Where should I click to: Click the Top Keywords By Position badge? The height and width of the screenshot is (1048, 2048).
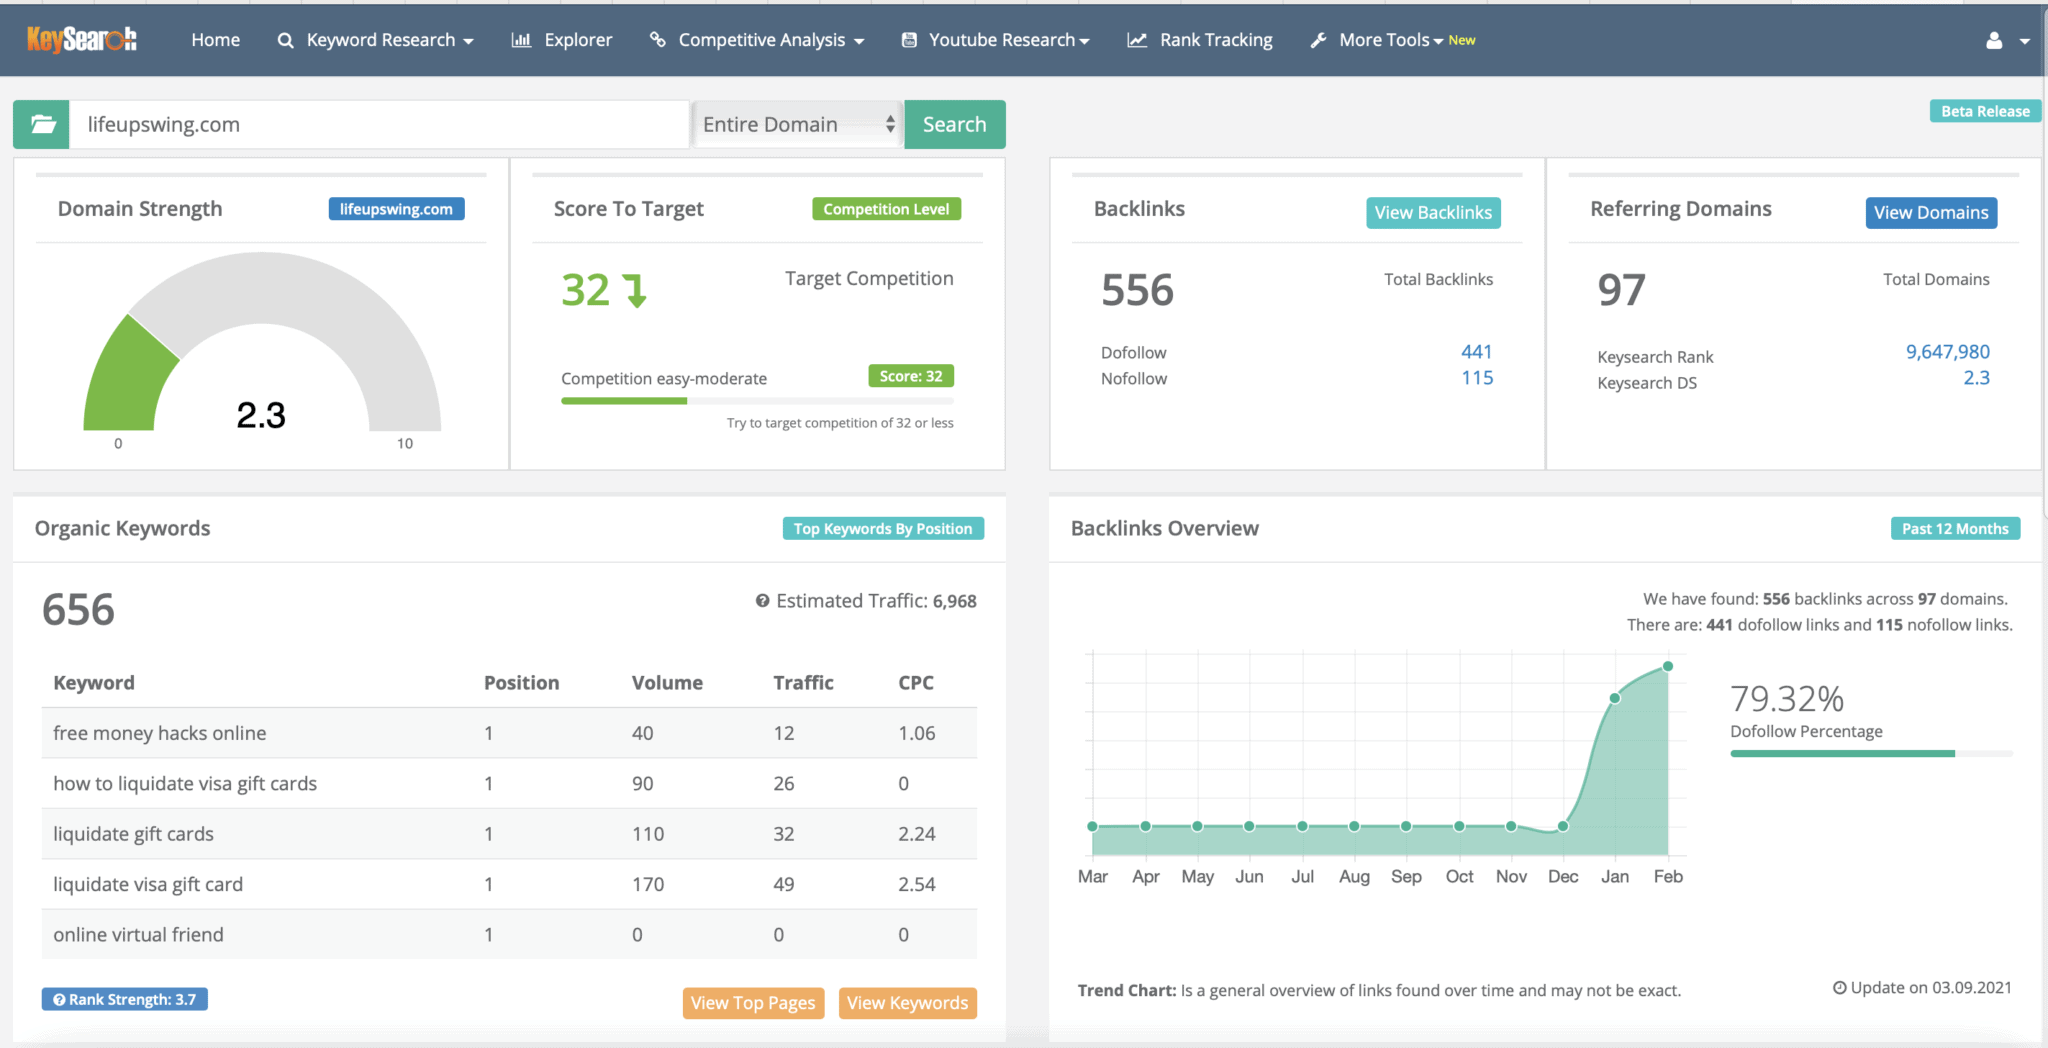point(883,528)
